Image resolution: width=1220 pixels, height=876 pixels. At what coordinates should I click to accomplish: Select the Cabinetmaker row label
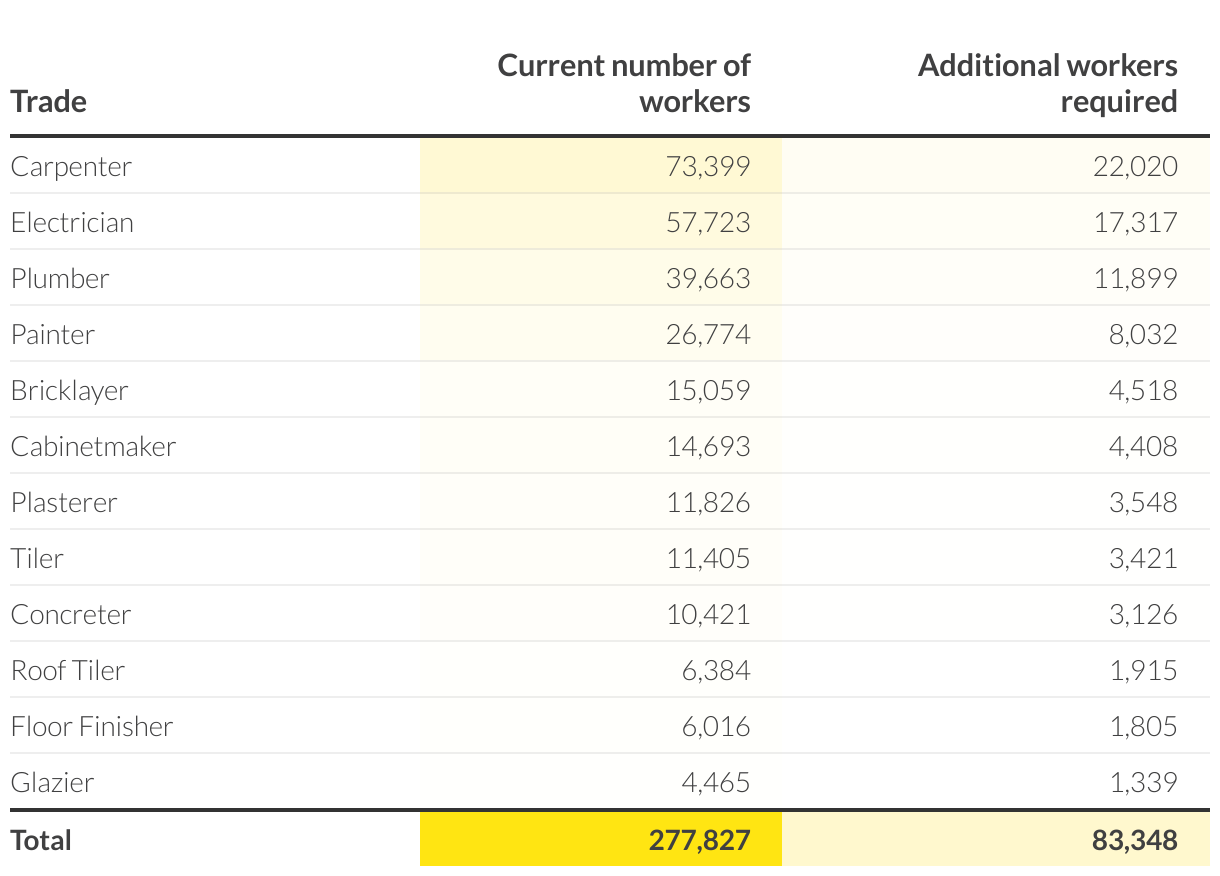tap(93, 447)
